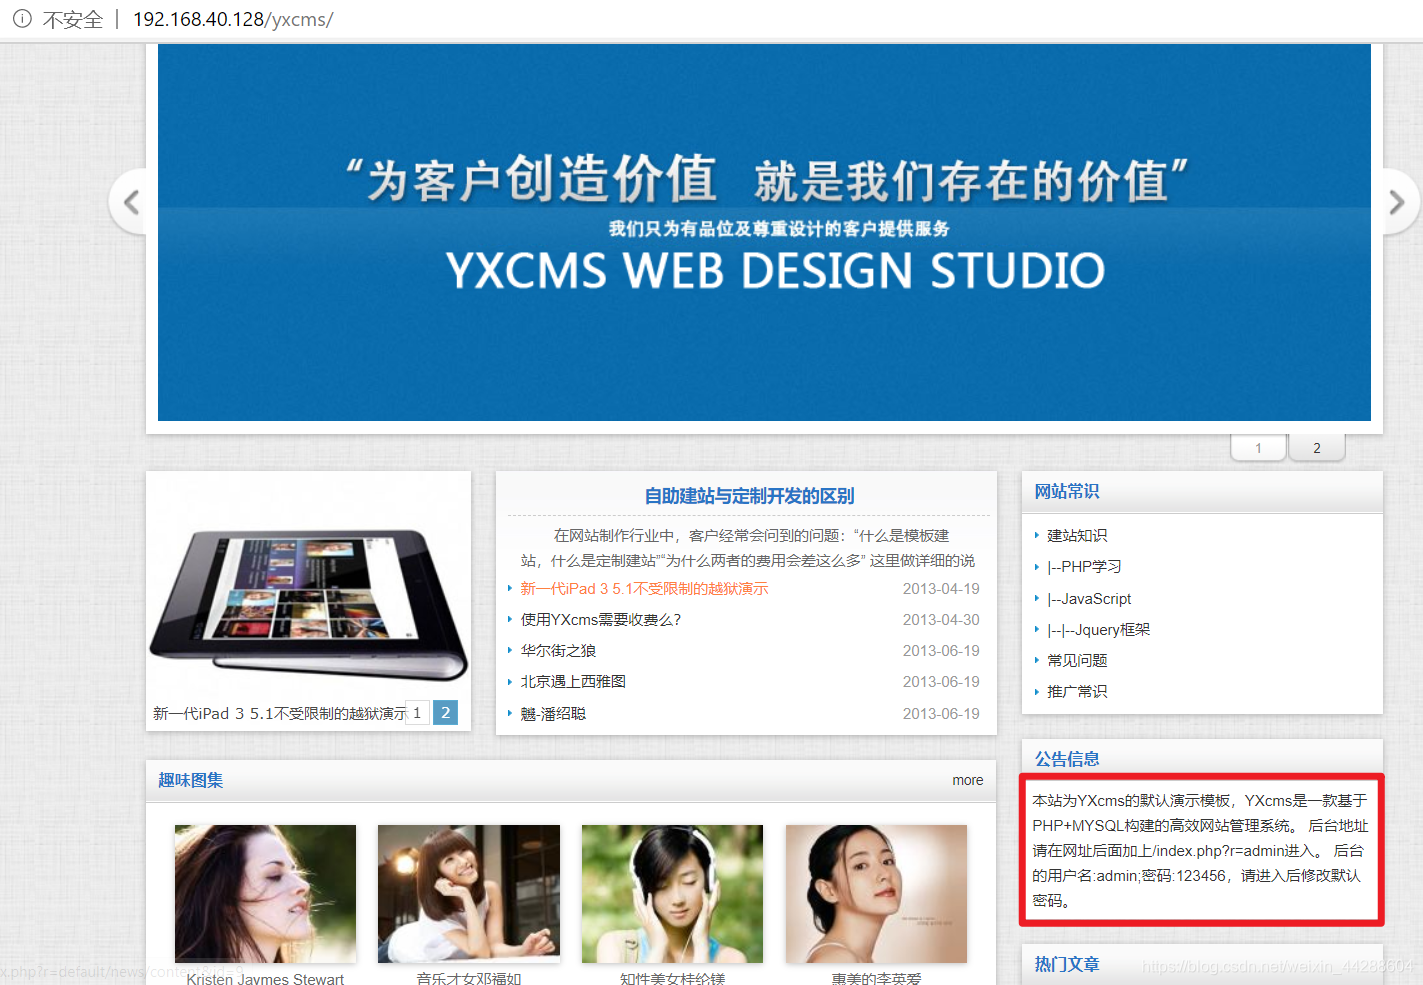Viewport: 1423px width, 985px height.
Task: Open 常见问题 category
Action: [1077, 661]
